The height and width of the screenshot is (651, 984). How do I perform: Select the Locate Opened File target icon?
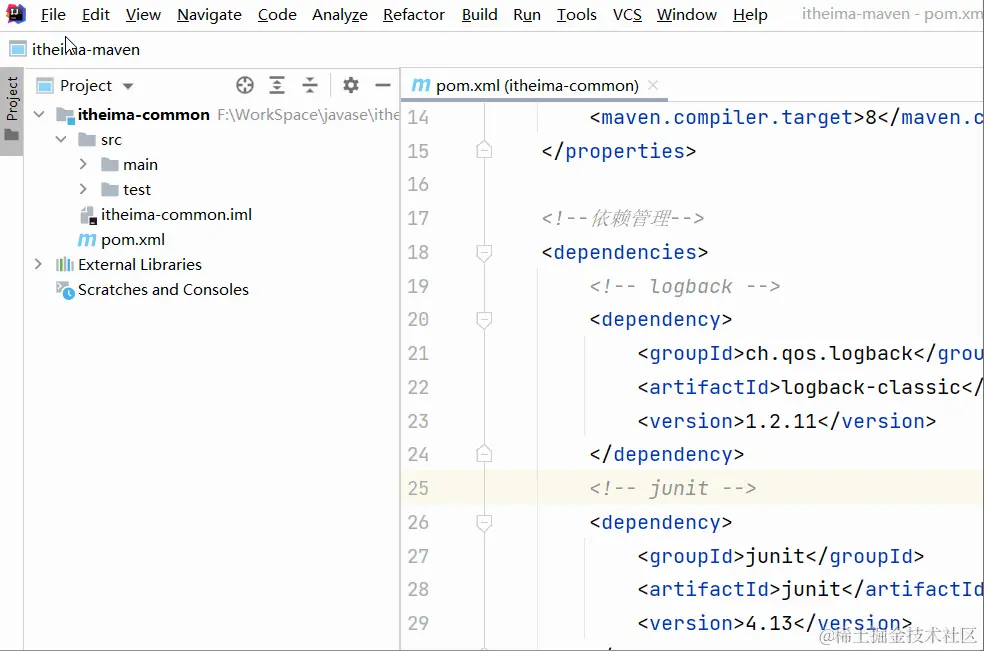tap(245, 85)
